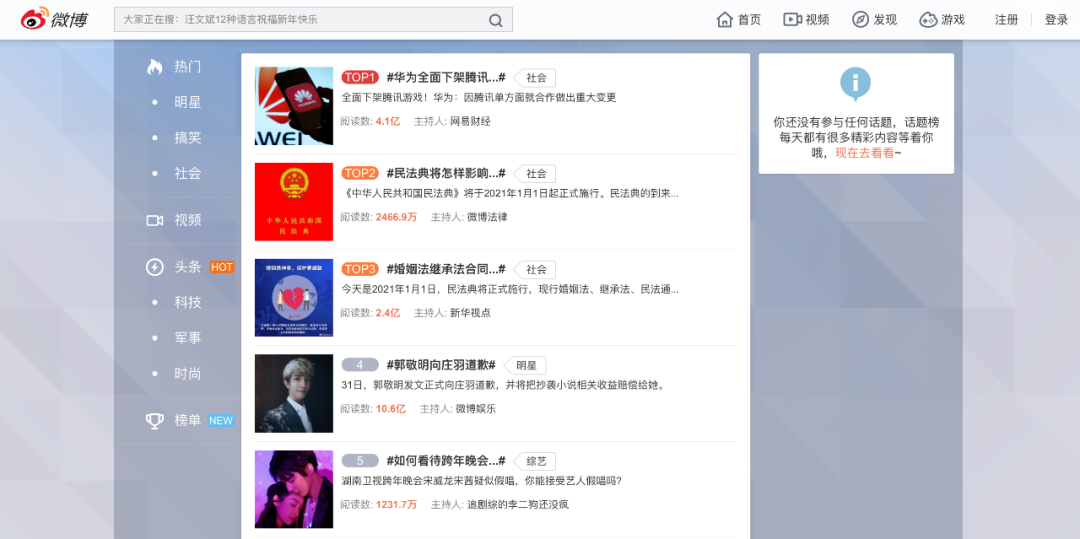Image resolution: width=1080 pixels, height=539 pixels.
Task: Select 时尚 in the sidebar
Action: [187, 374]
